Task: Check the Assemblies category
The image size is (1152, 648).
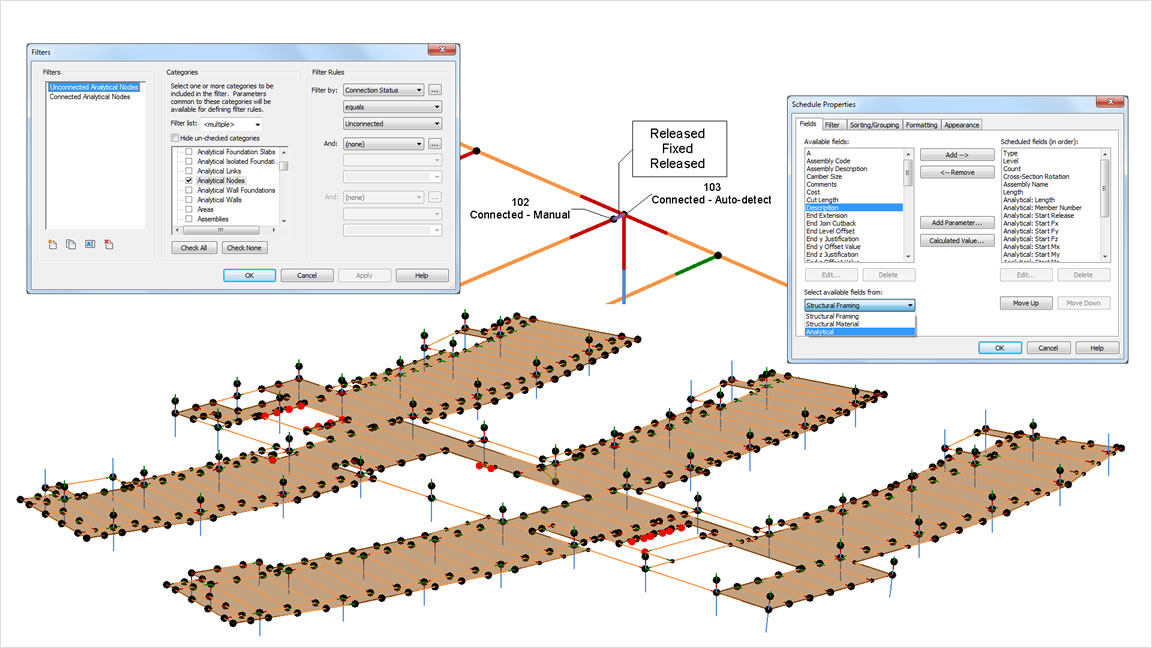Action: tap(189, 219)
